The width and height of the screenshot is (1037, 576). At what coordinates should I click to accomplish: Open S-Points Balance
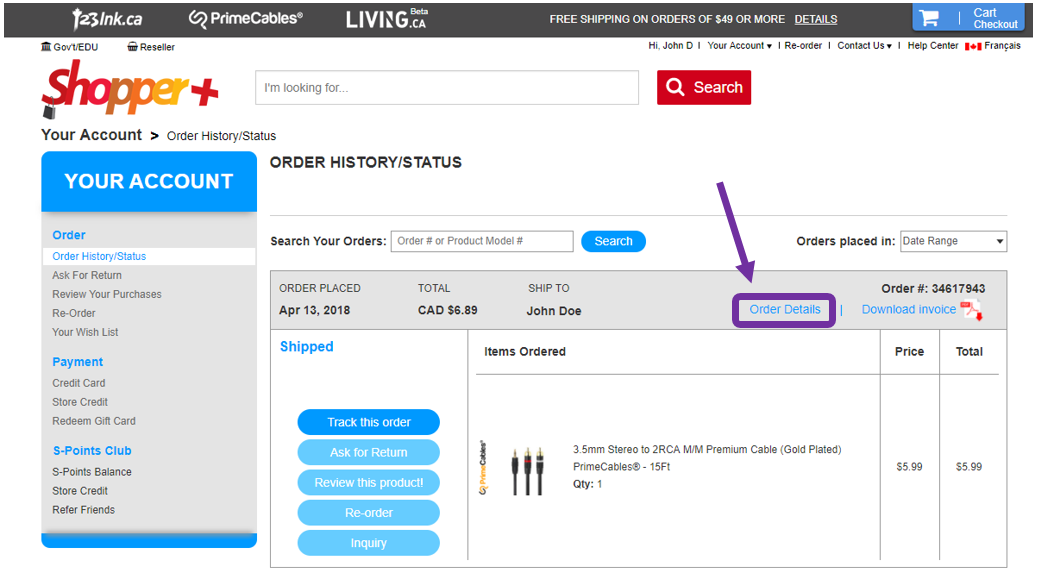click(x=91, y=472)
